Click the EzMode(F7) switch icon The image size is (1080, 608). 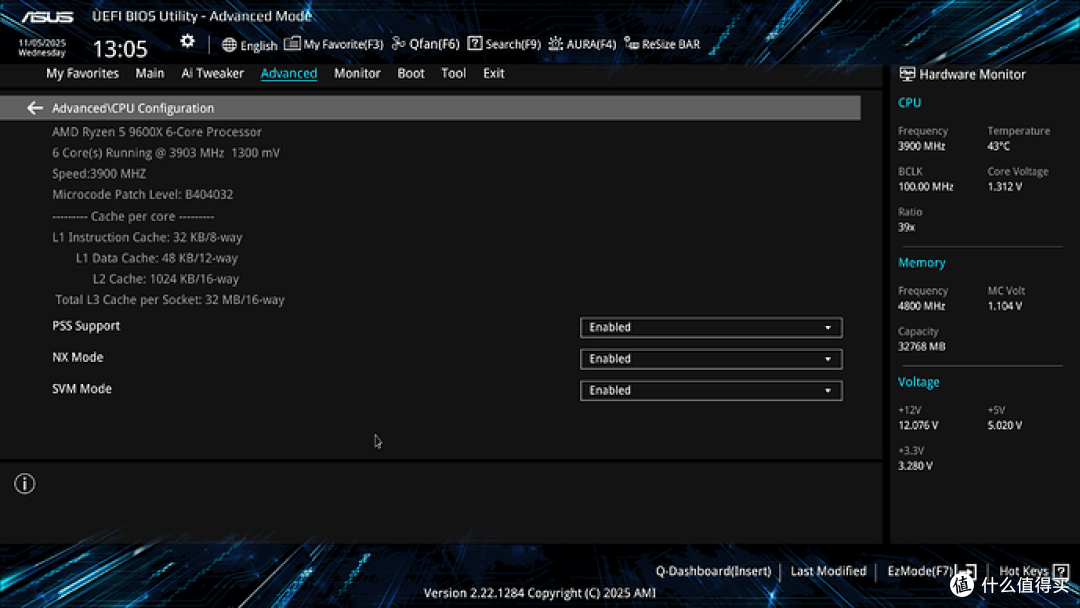click(x=968, y=571)
